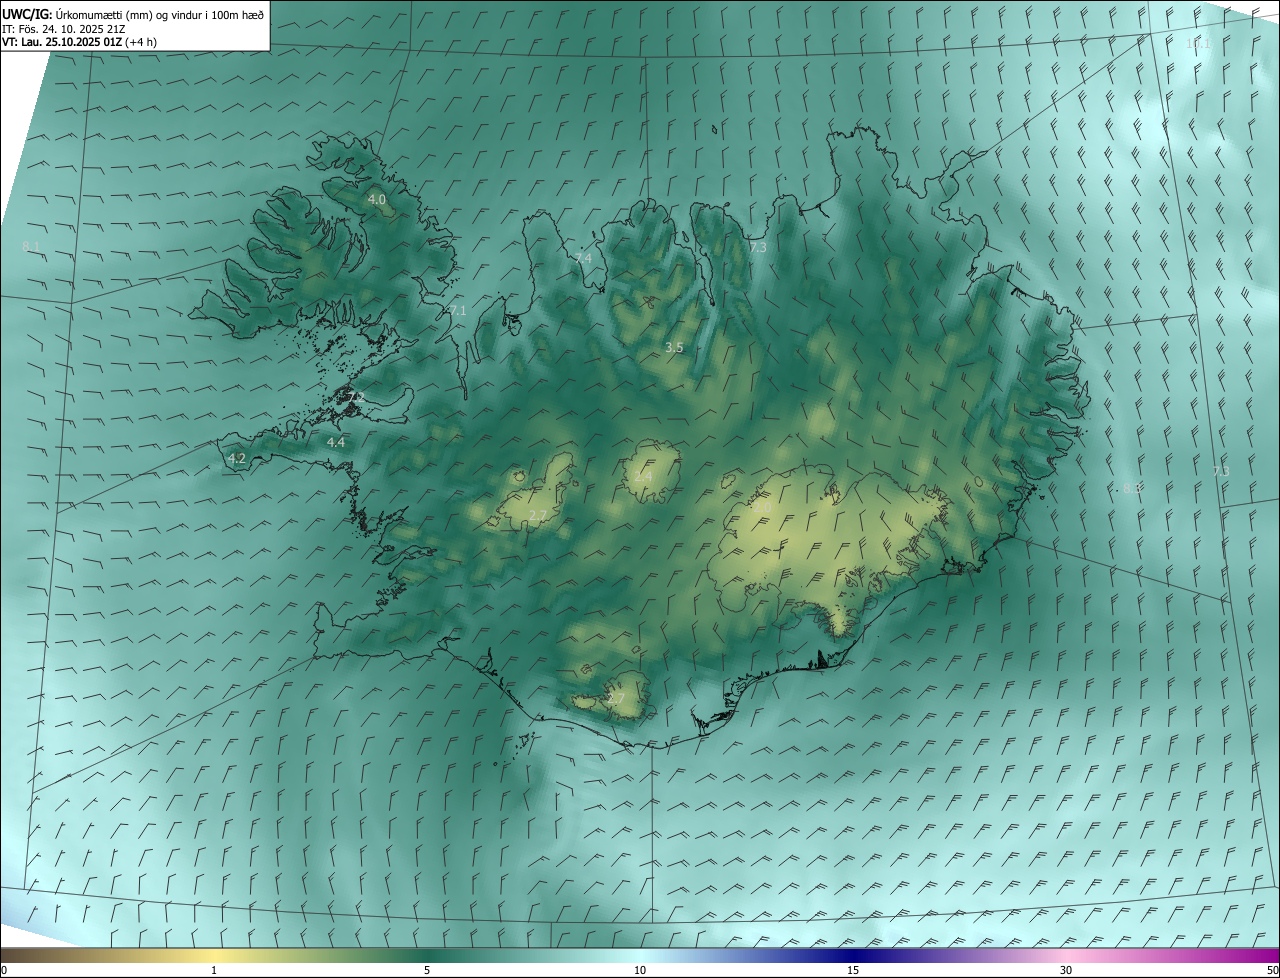Screen dimensions: 1280x978
Task: Click the 15 tick on the colour scale
Action: [x=853, y=970]
